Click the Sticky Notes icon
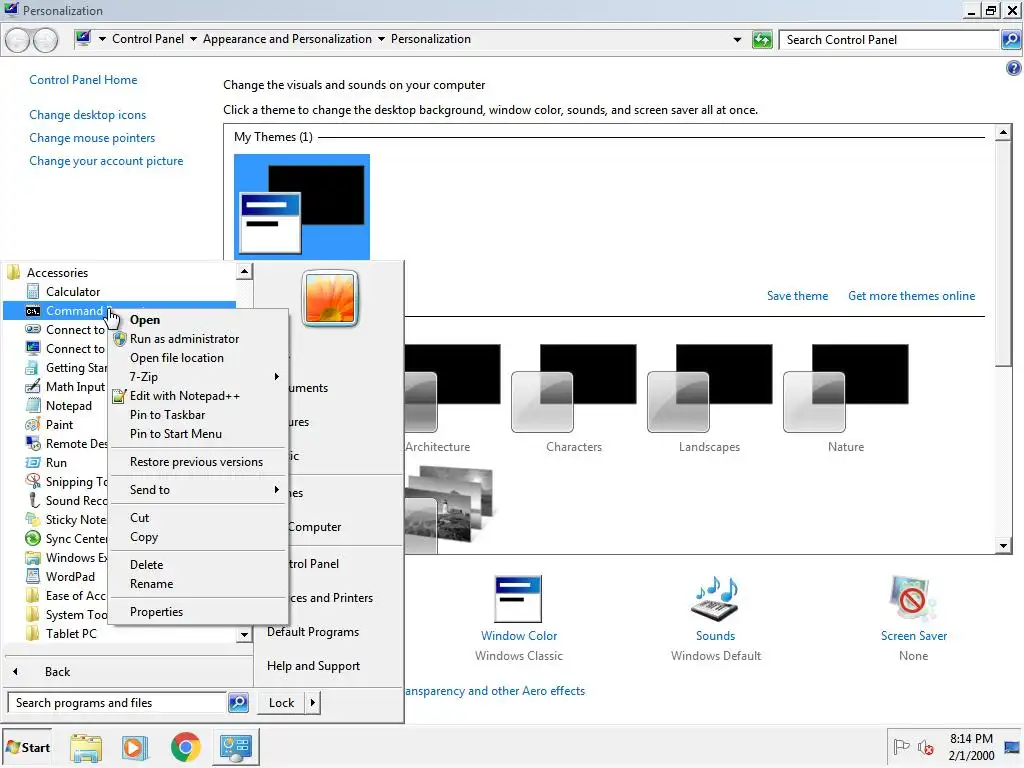The width and height of the screenshot is (1024, 768). click(x=33, y=520)
